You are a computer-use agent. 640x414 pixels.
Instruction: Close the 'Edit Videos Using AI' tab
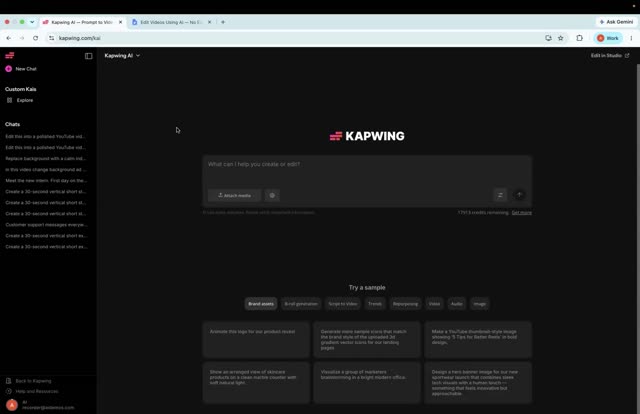(209, 22)
